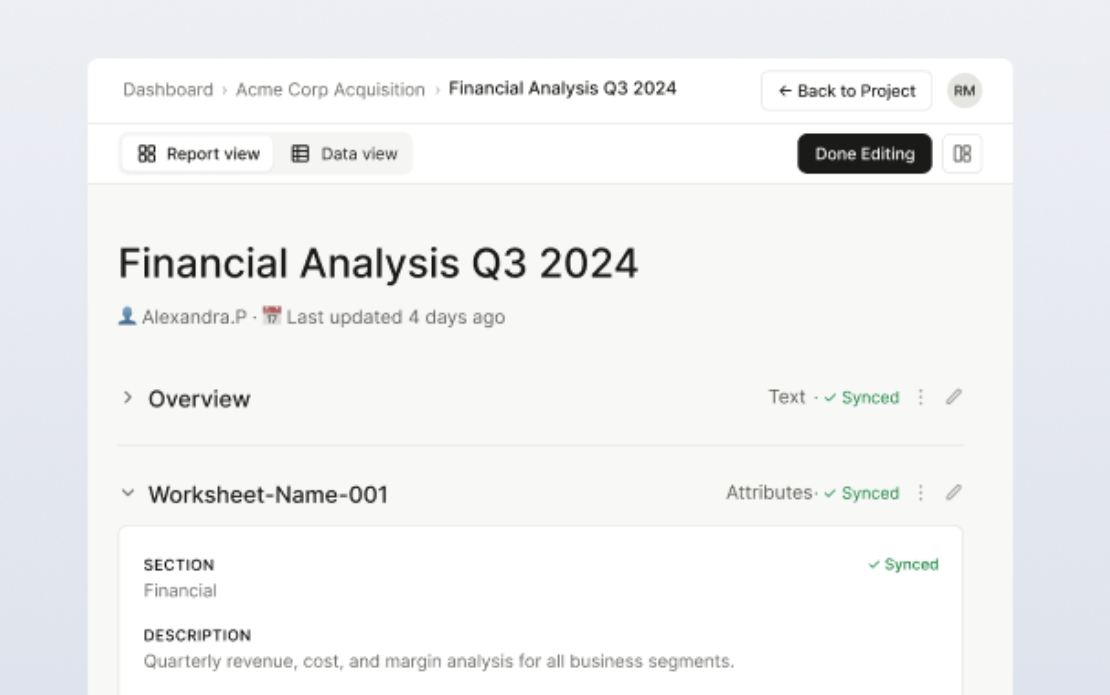The image size is (1110, 695).
Task: Click the Synced status inside the Section card
Action: (903, 564)
